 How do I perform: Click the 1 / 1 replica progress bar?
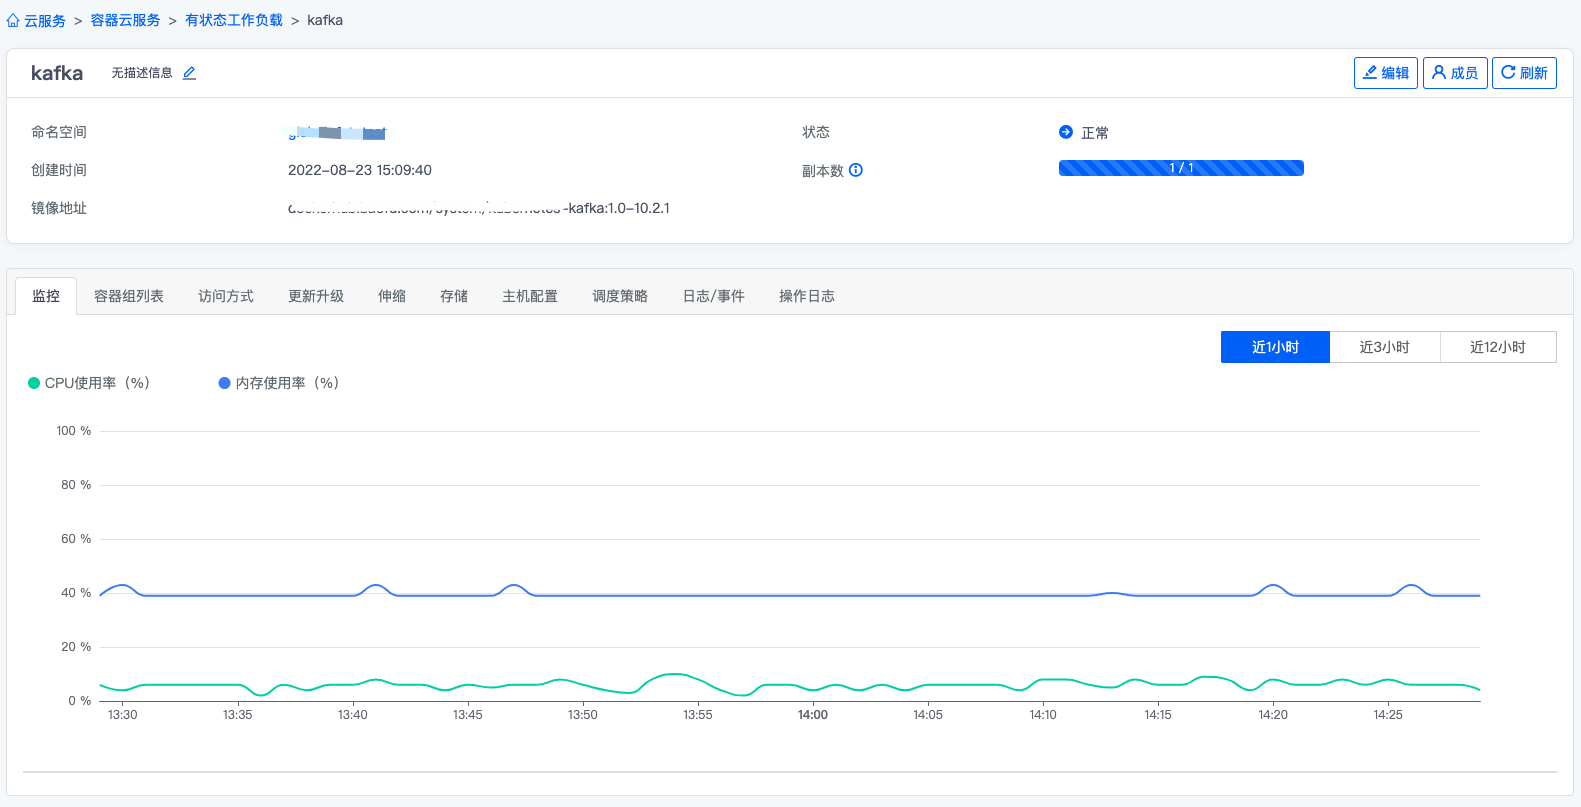click(x=1181, y=168)
